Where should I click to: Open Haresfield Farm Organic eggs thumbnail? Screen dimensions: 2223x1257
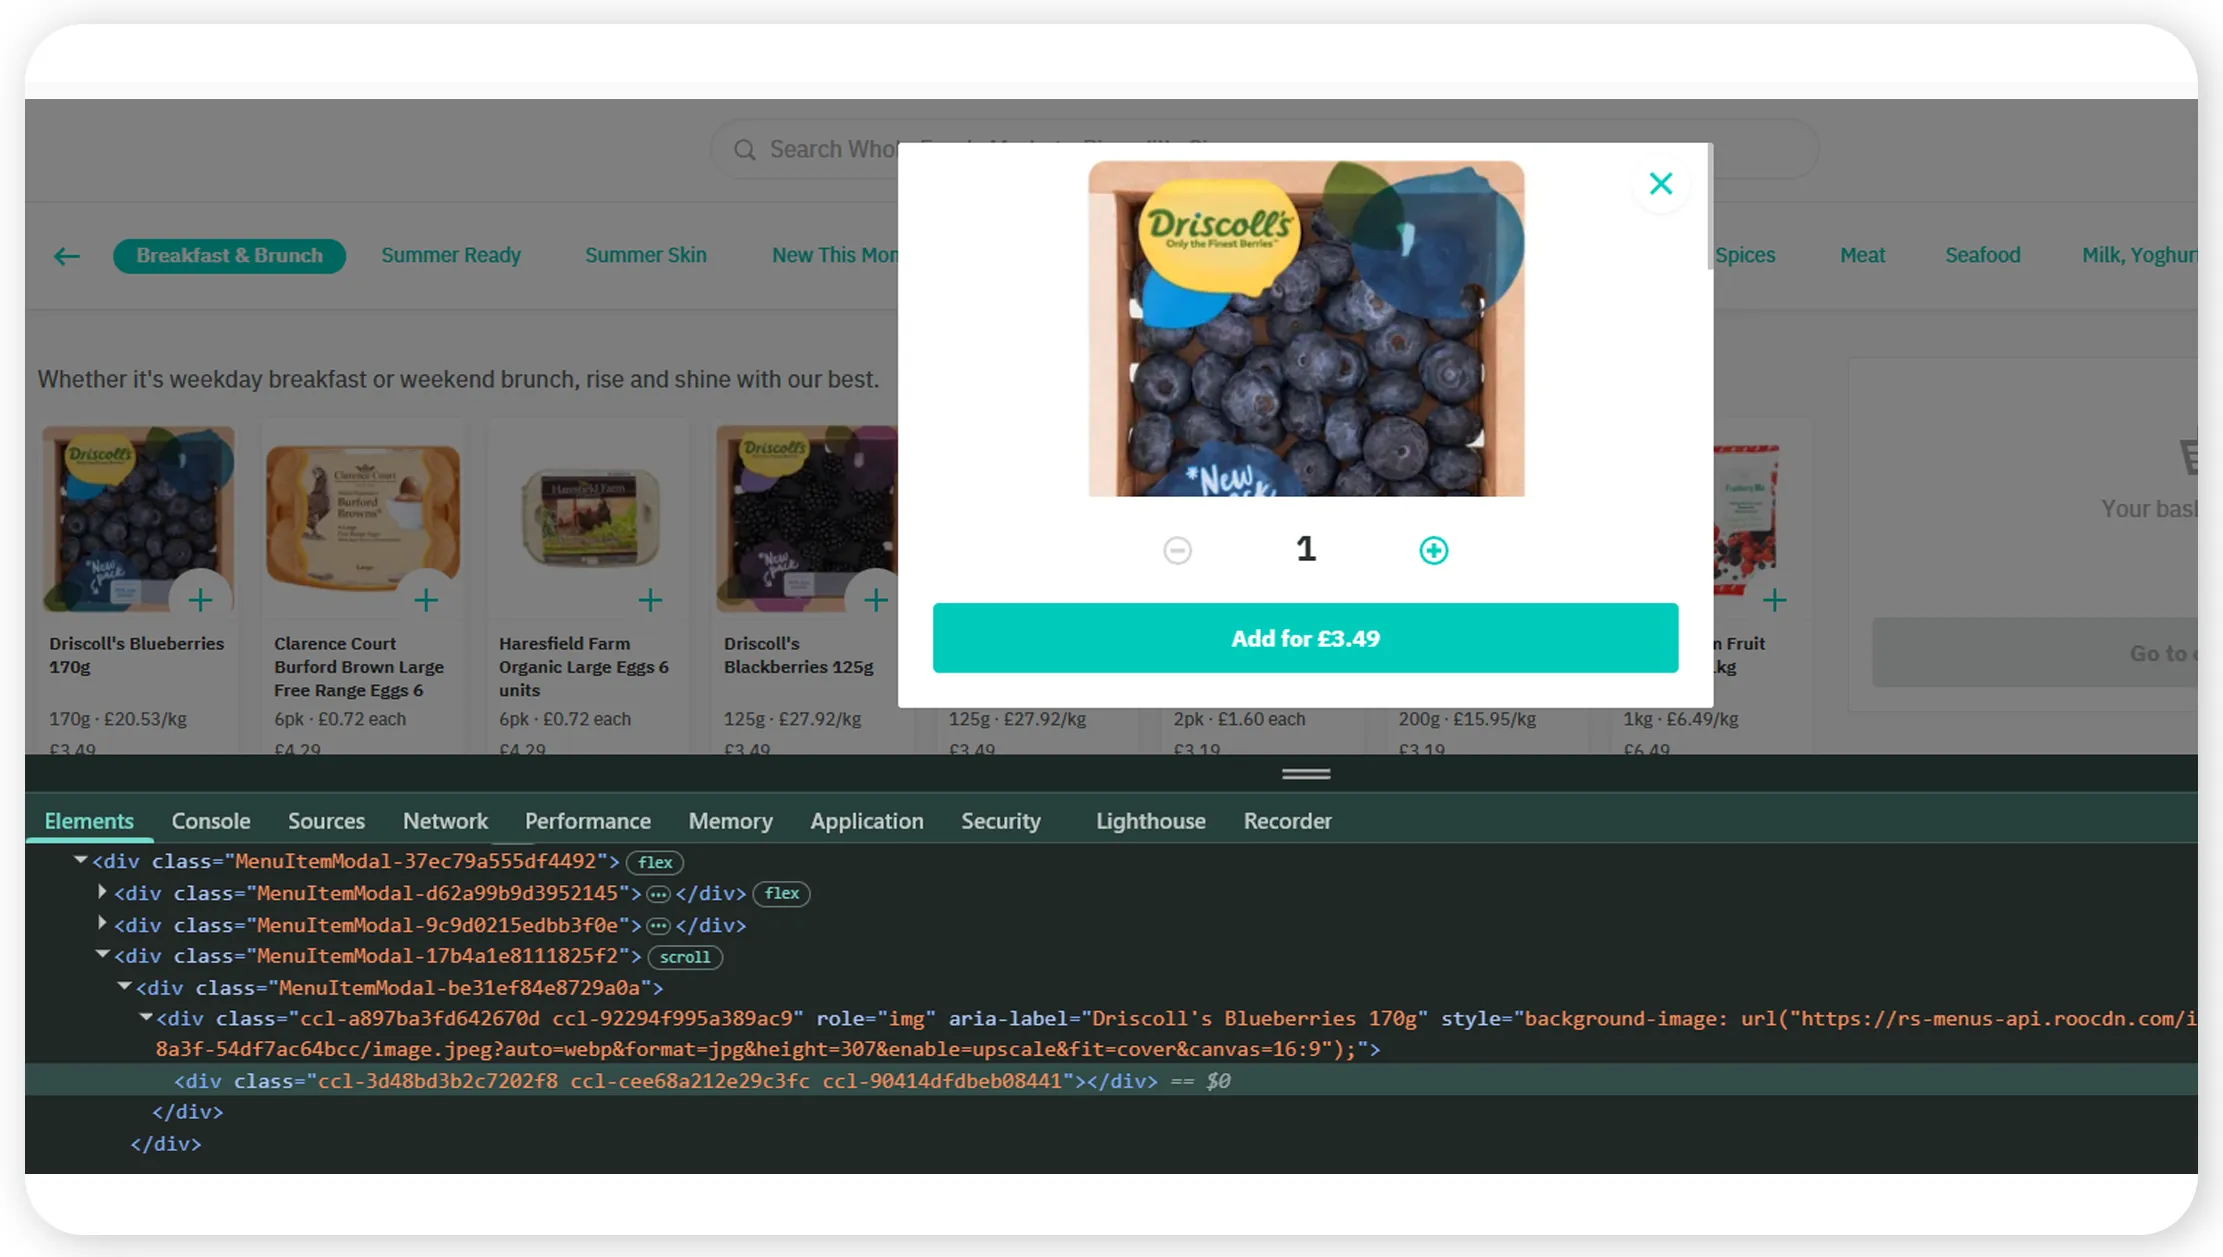pyautogui.click(x=588, y=518)
